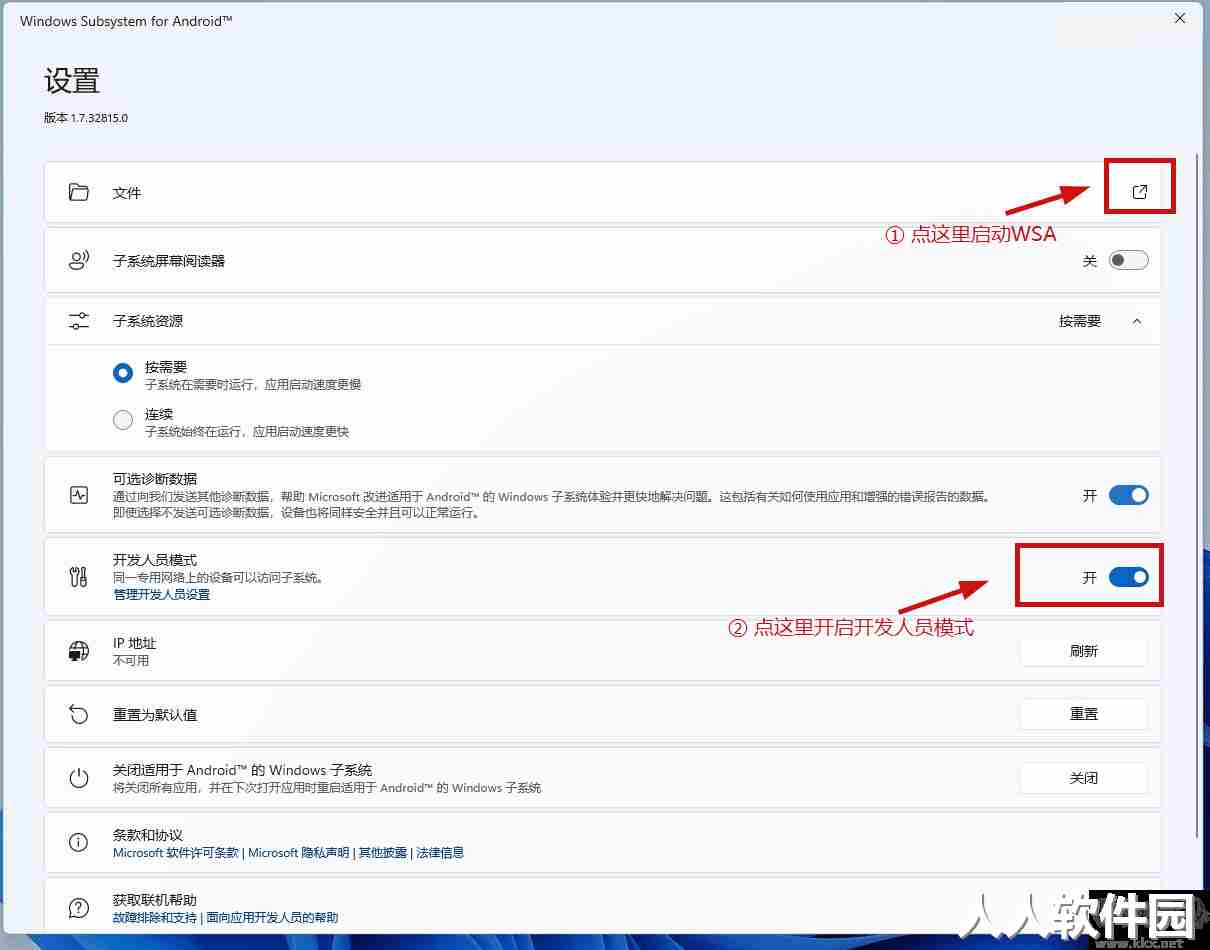Click the 子系统资源 sliders icon
Image resolution: width=1210 pixels, height=950 pixels.
[x=79, y=321]
